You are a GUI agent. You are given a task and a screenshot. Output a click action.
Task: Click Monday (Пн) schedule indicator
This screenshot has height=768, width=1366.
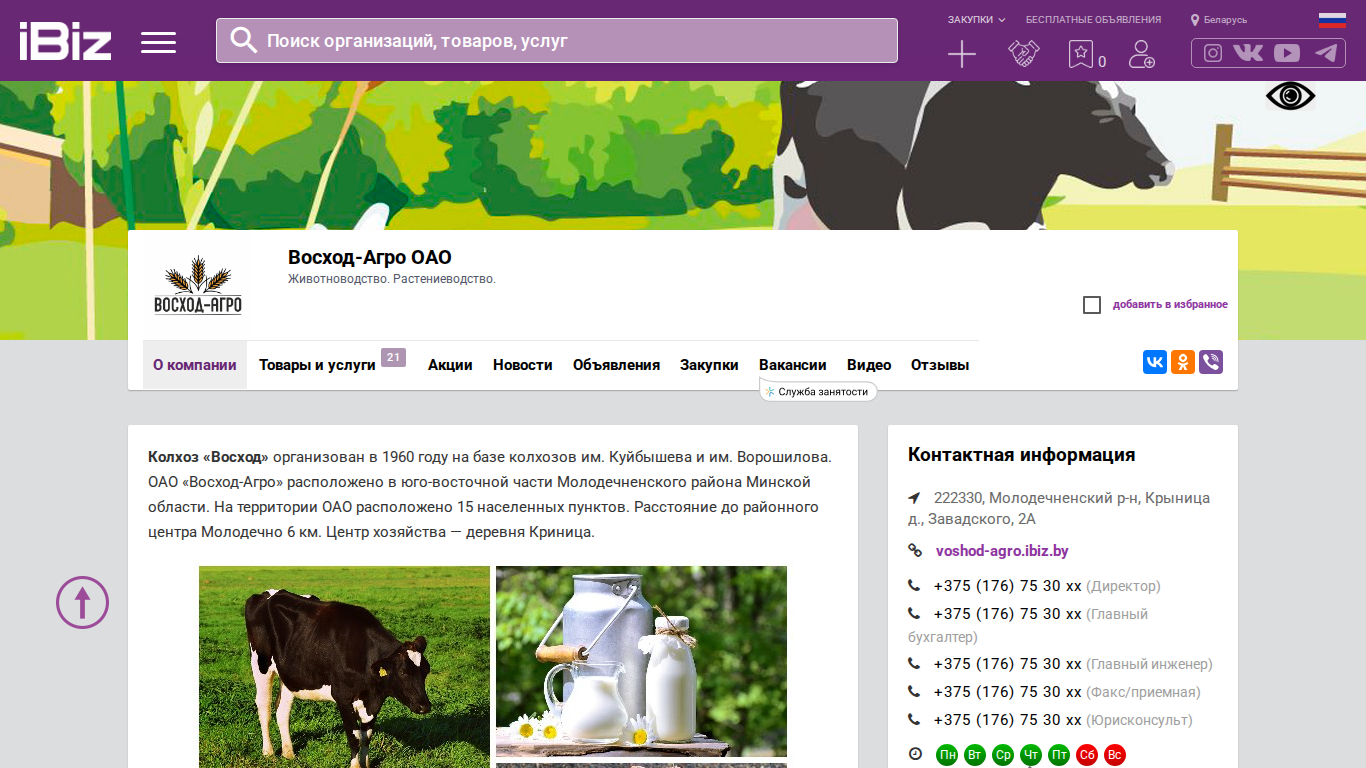(x=947, y=755)
